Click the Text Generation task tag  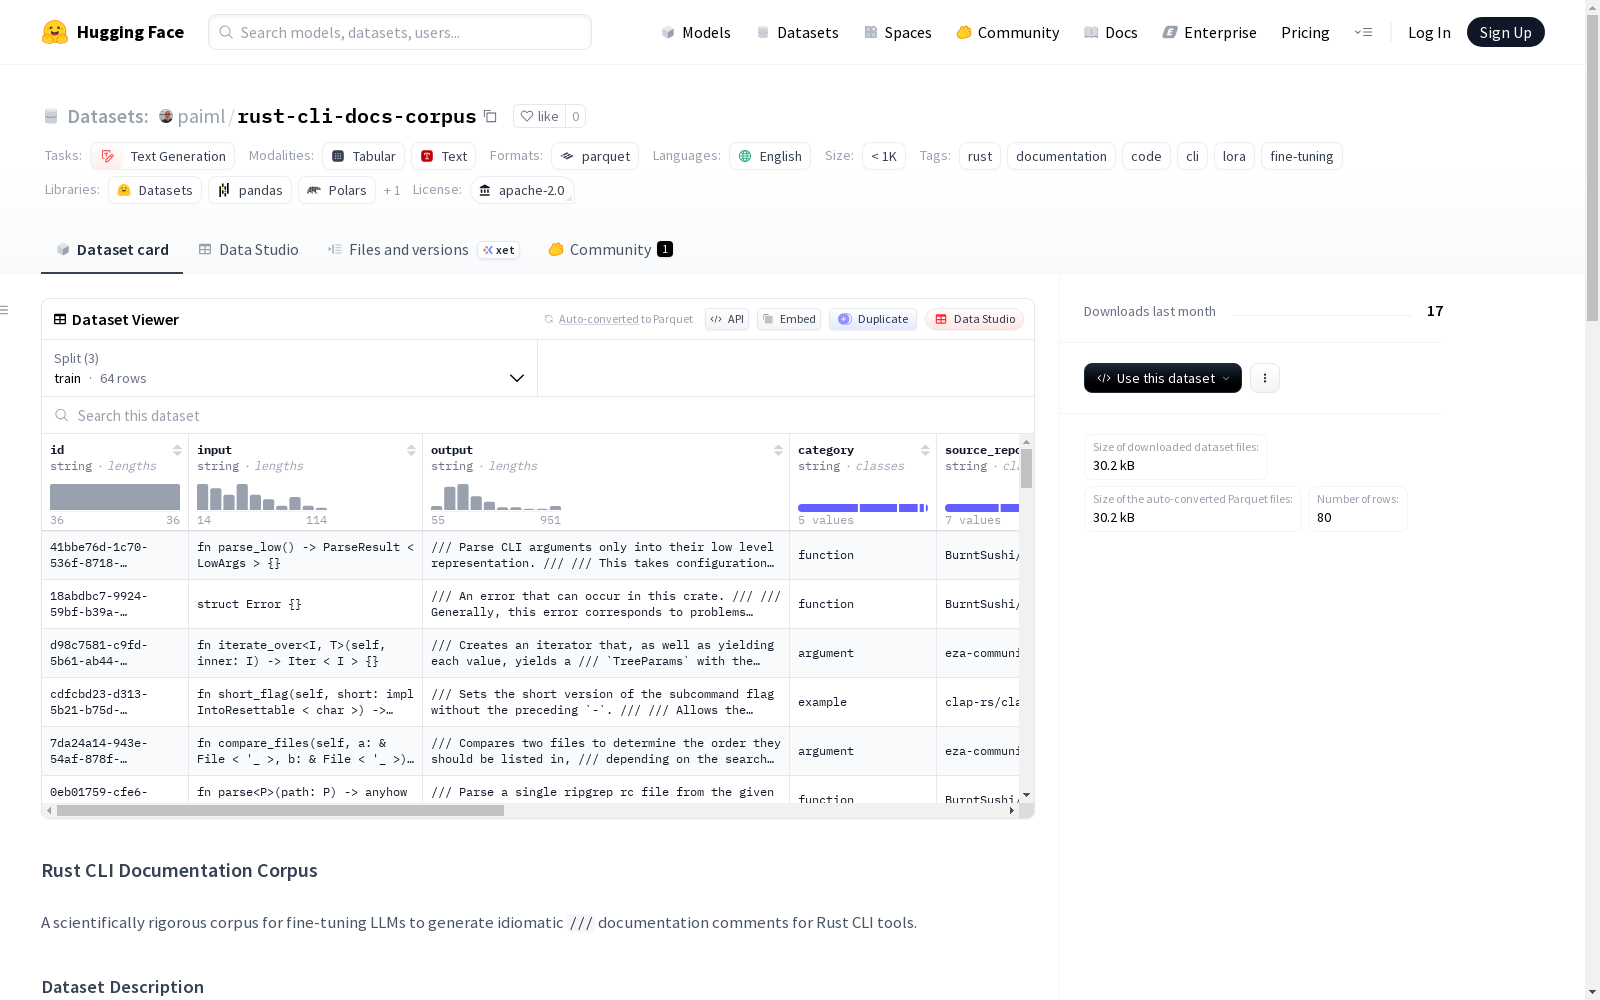click(163, 156)
